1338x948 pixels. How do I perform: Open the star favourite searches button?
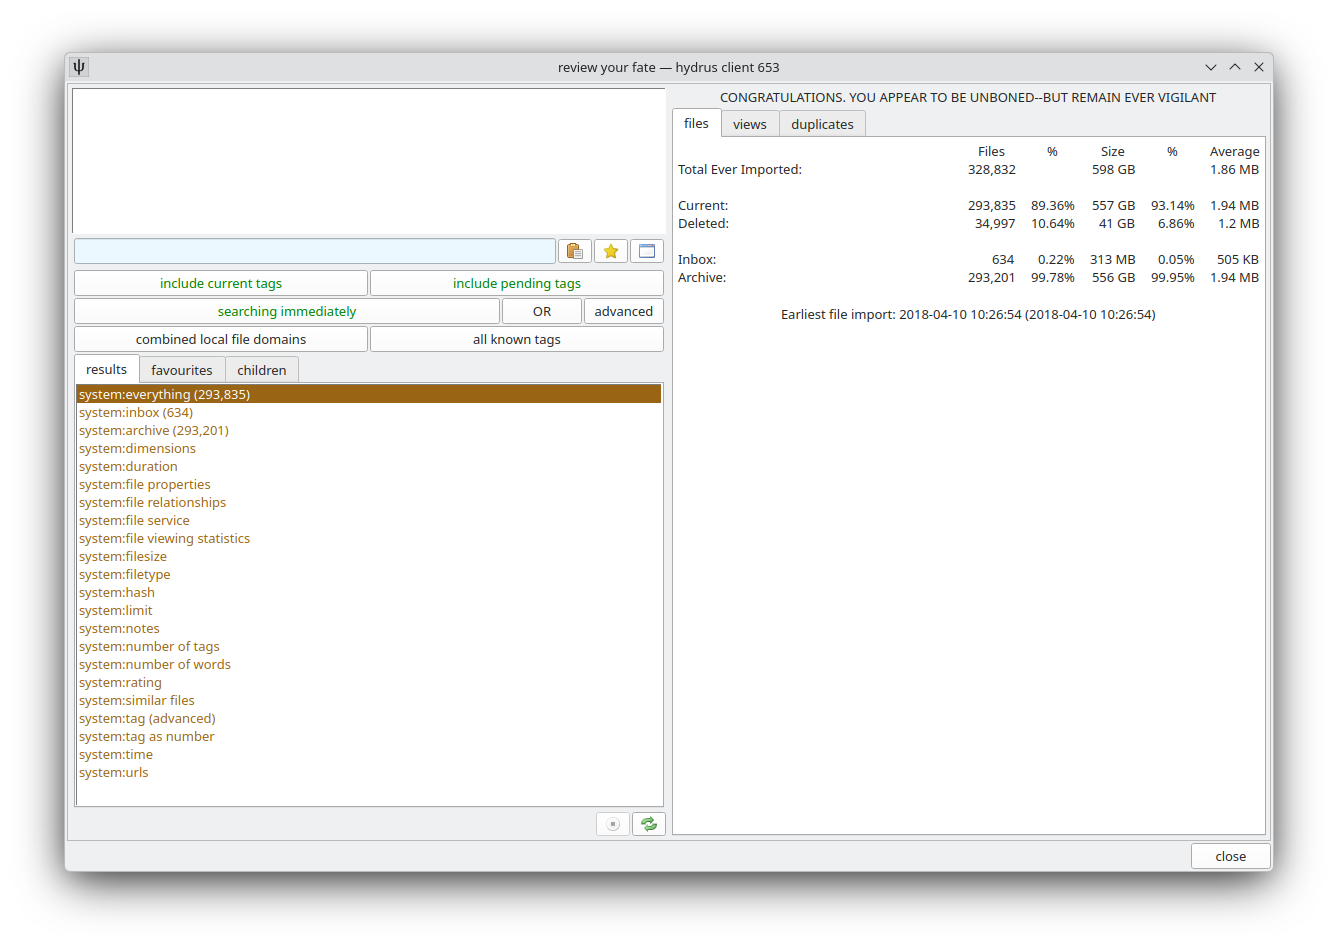tap(611, 251)
